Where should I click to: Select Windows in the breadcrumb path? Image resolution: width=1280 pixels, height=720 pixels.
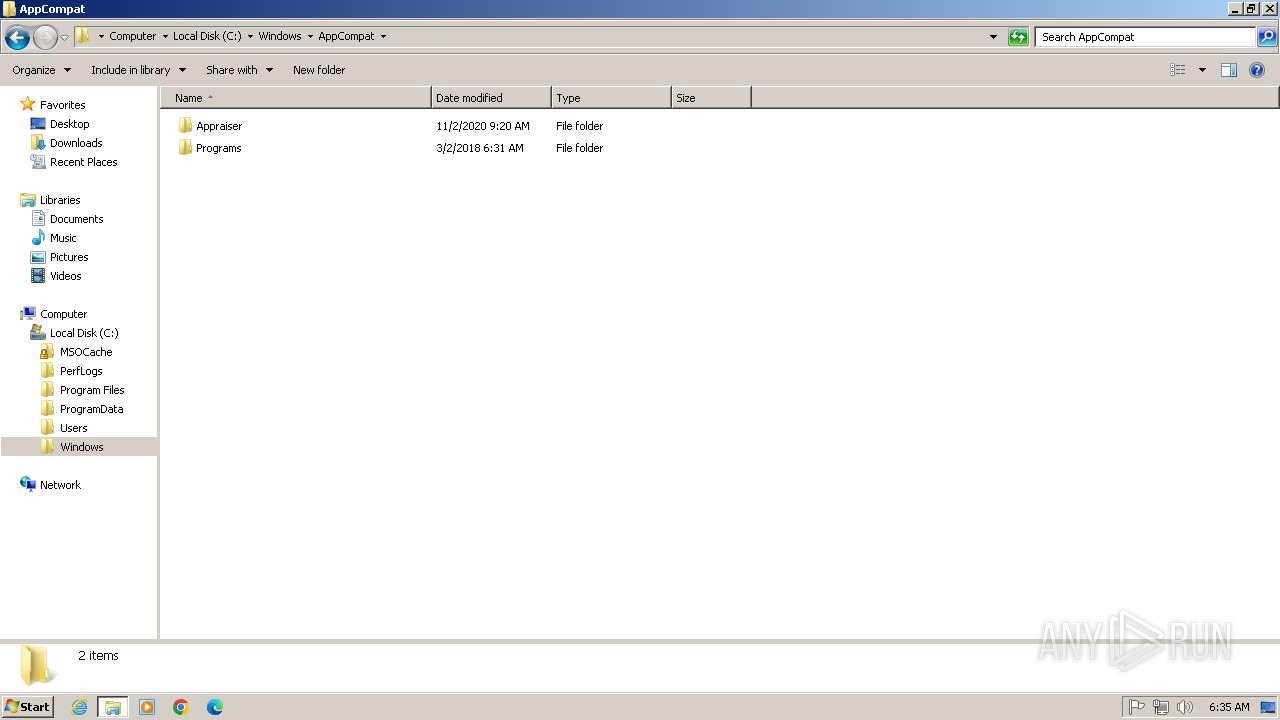[279, 36]
